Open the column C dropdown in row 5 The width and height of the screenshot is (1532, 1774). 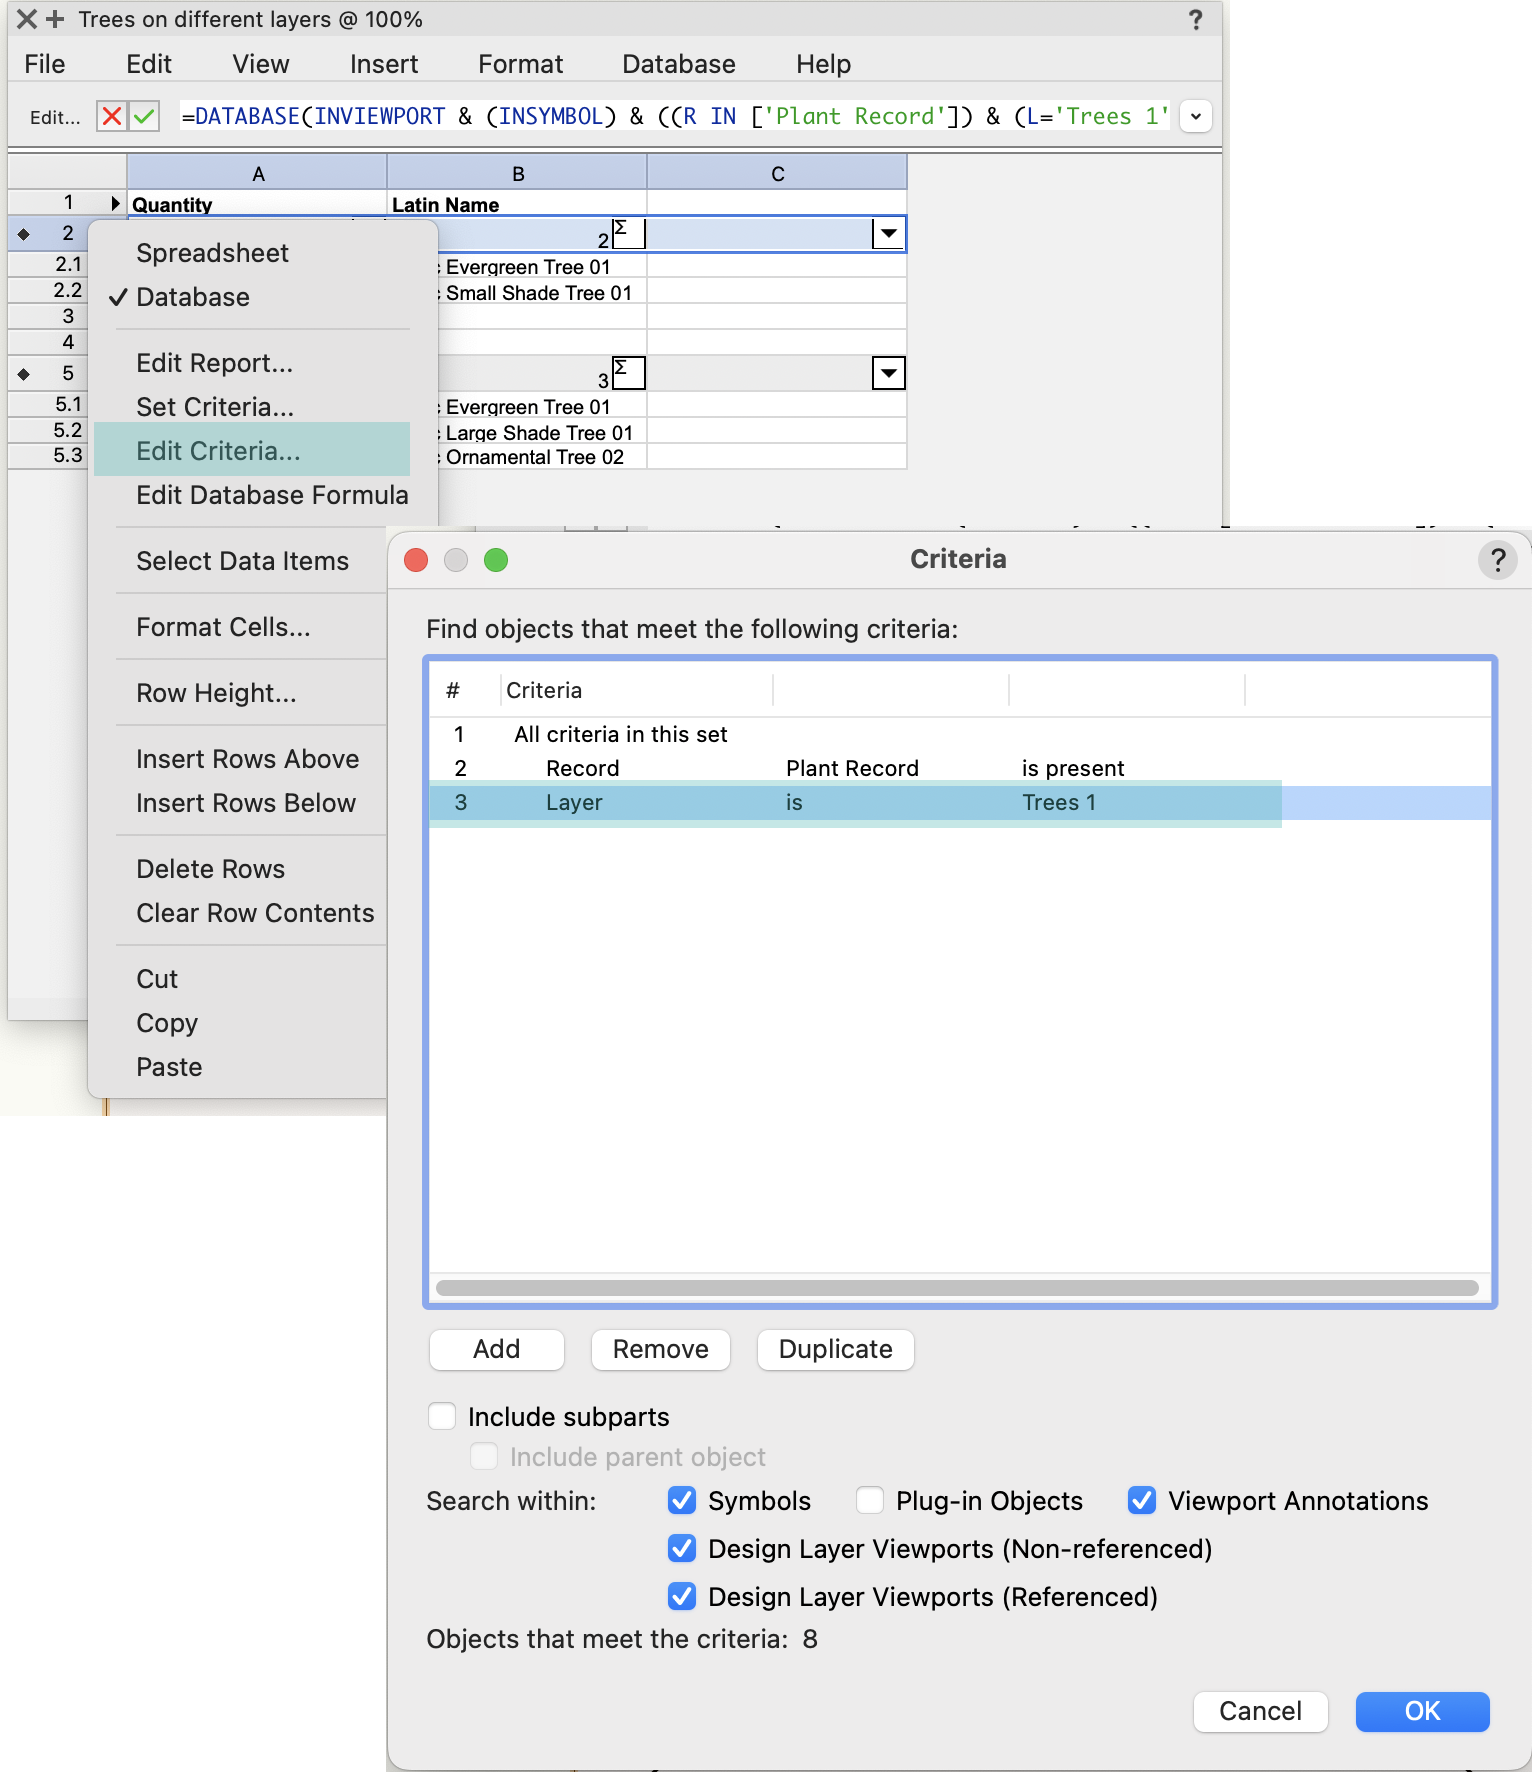888,373
